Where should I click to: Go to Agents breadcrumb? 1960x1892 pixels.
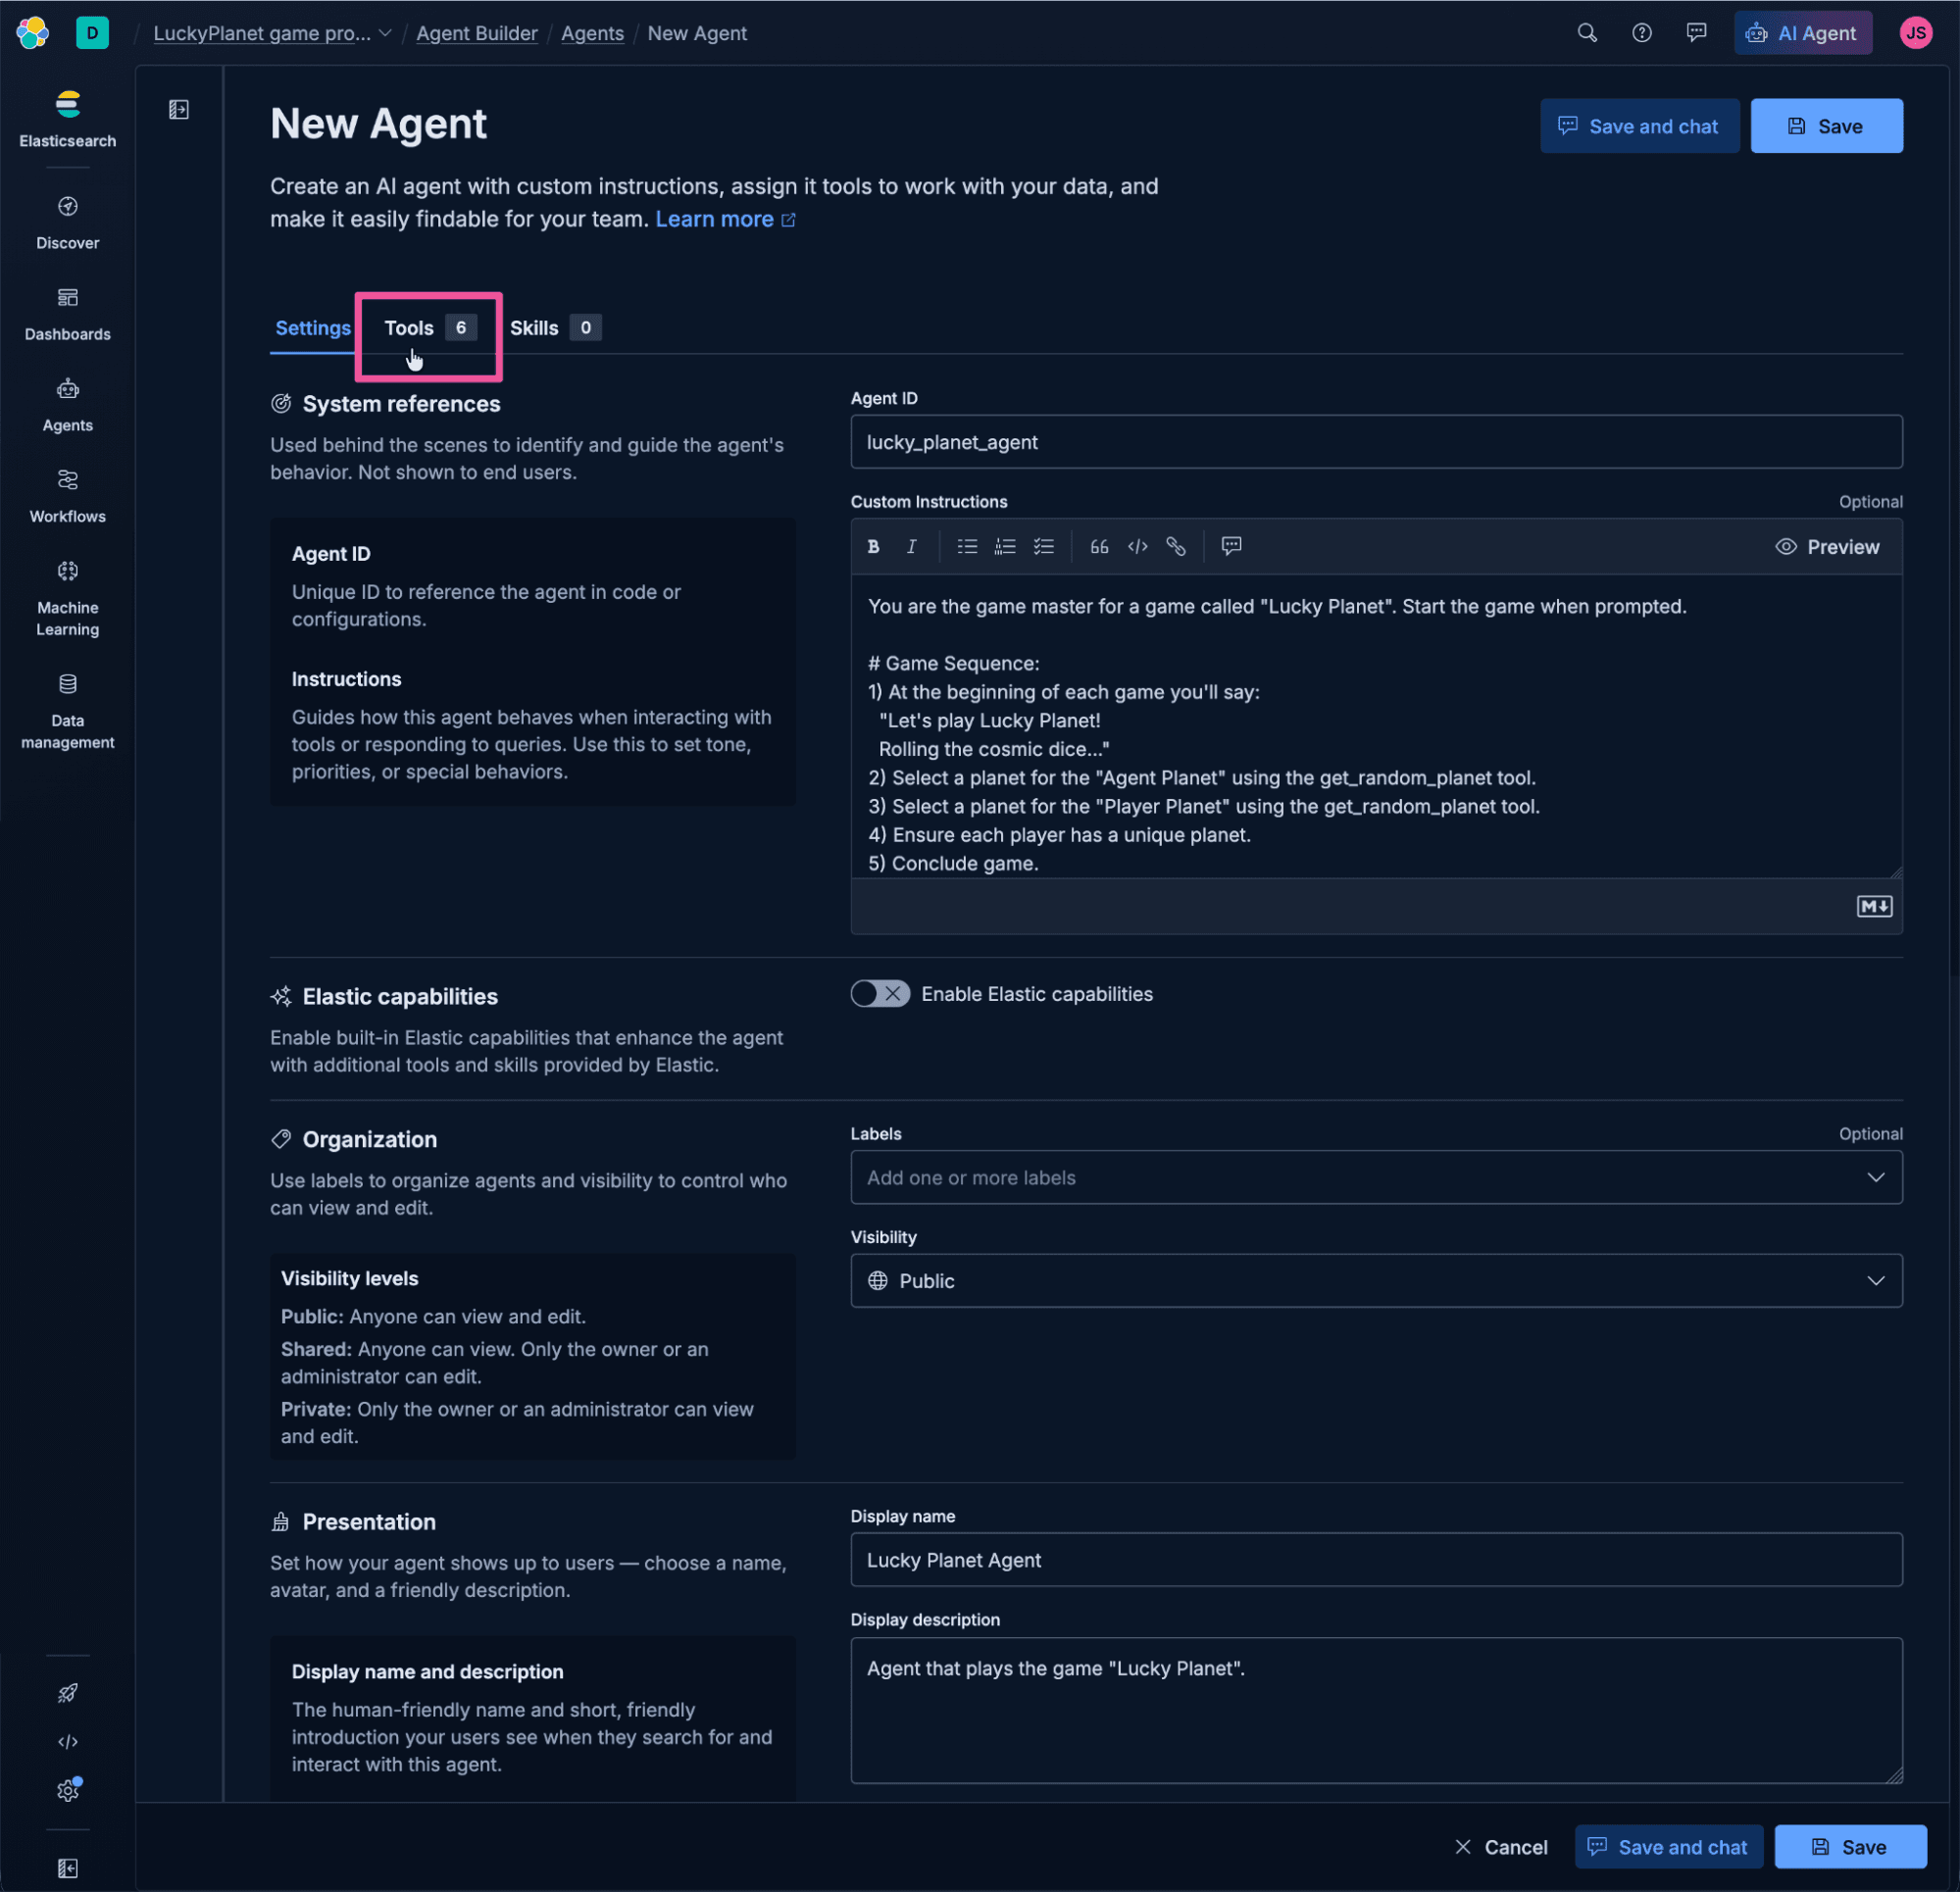click(x=592, y=33)
